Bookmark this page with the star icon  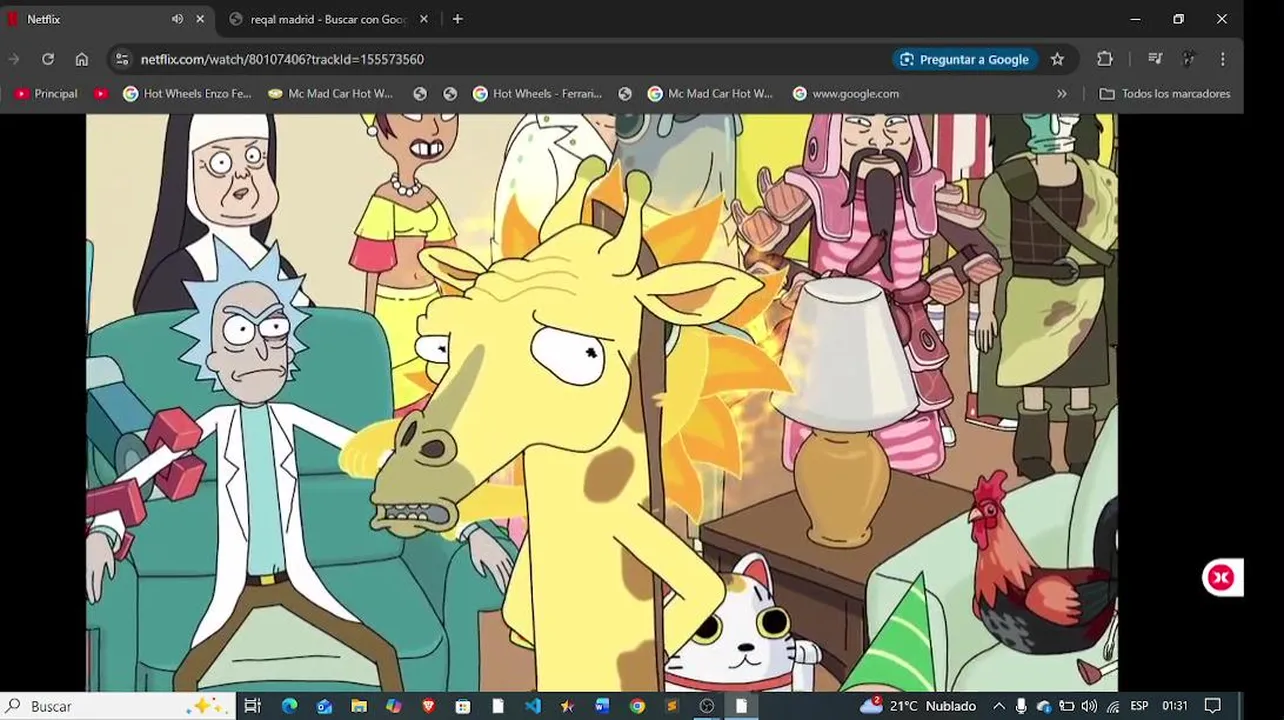click(1057, 59)
